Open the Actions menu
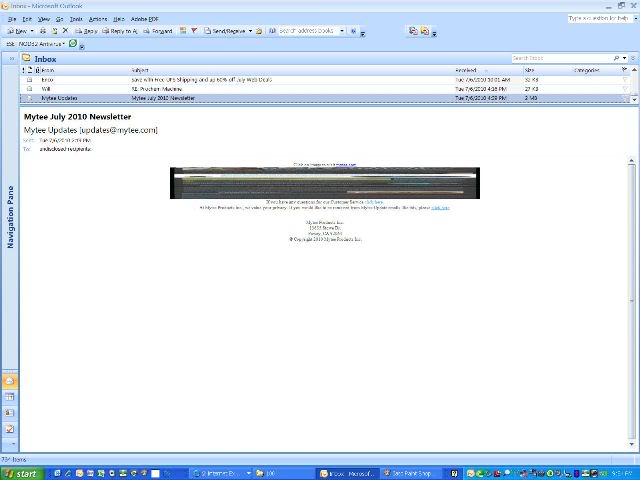This screenshot has height=480, width=640. coord(98,19)
